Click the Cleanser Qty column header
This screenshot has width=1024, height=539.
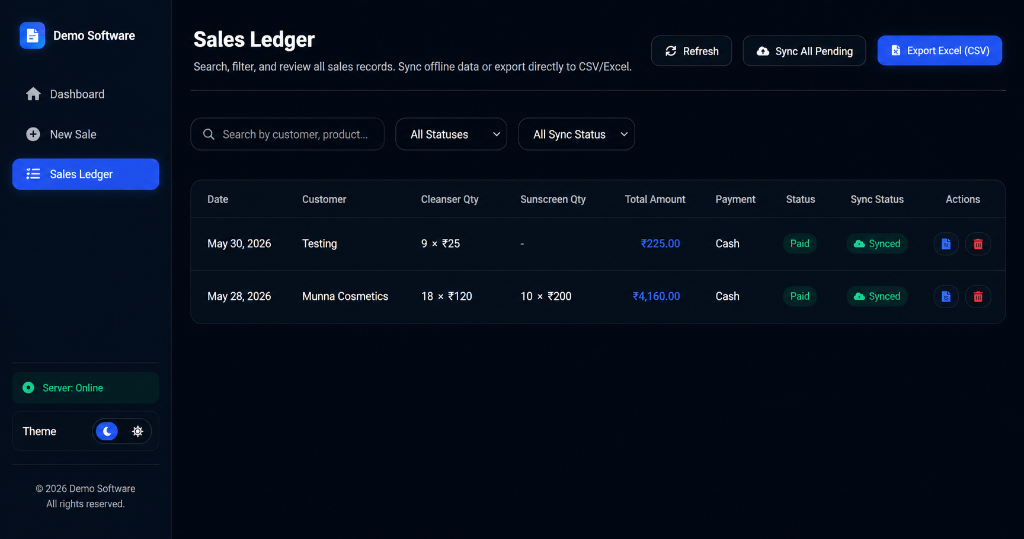pos(449,199)
